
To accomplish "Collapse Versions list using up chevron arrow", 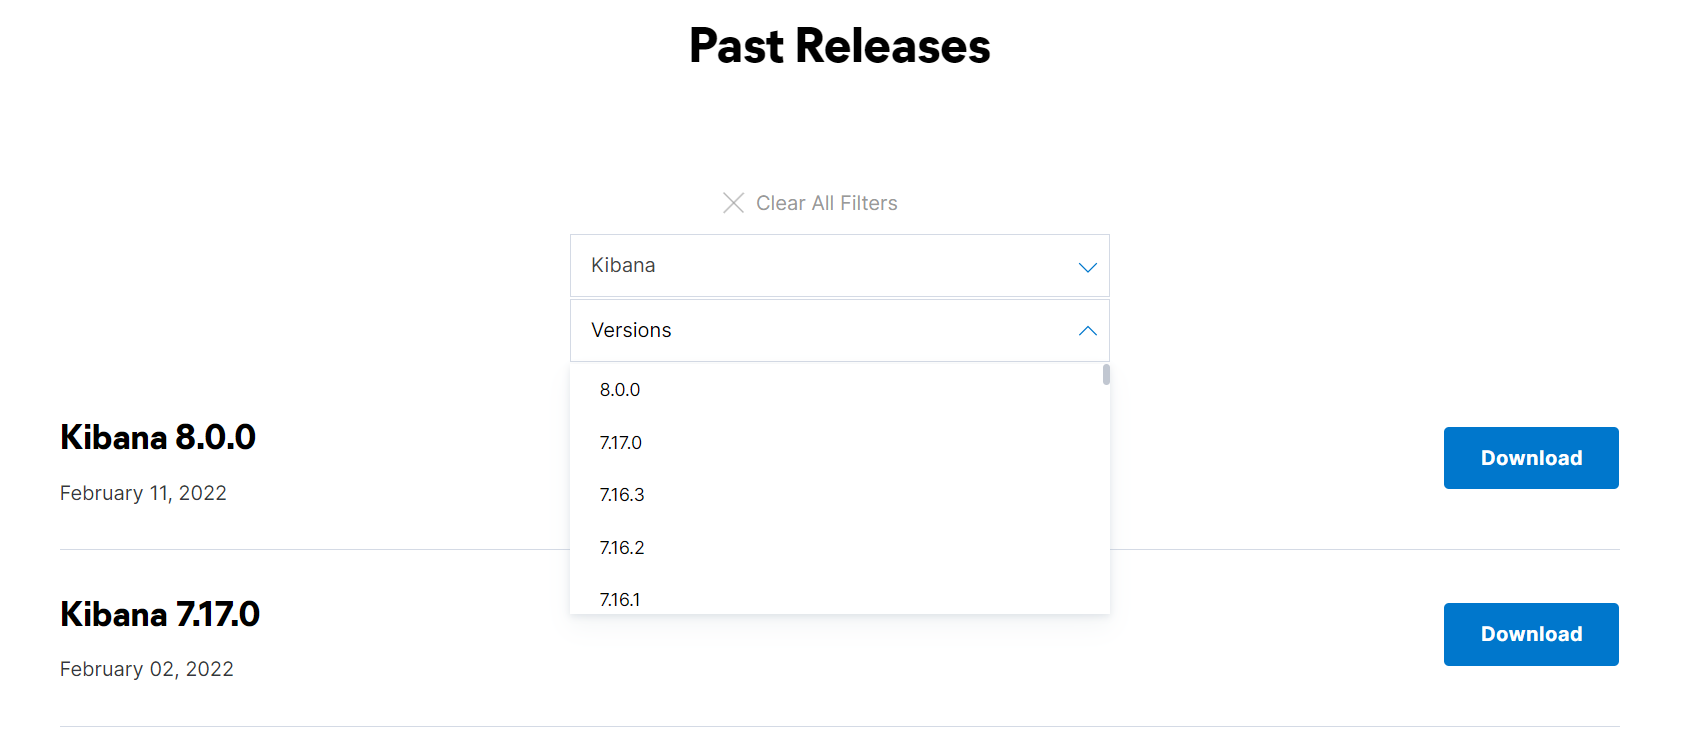I will click(x=1087, y=331).
